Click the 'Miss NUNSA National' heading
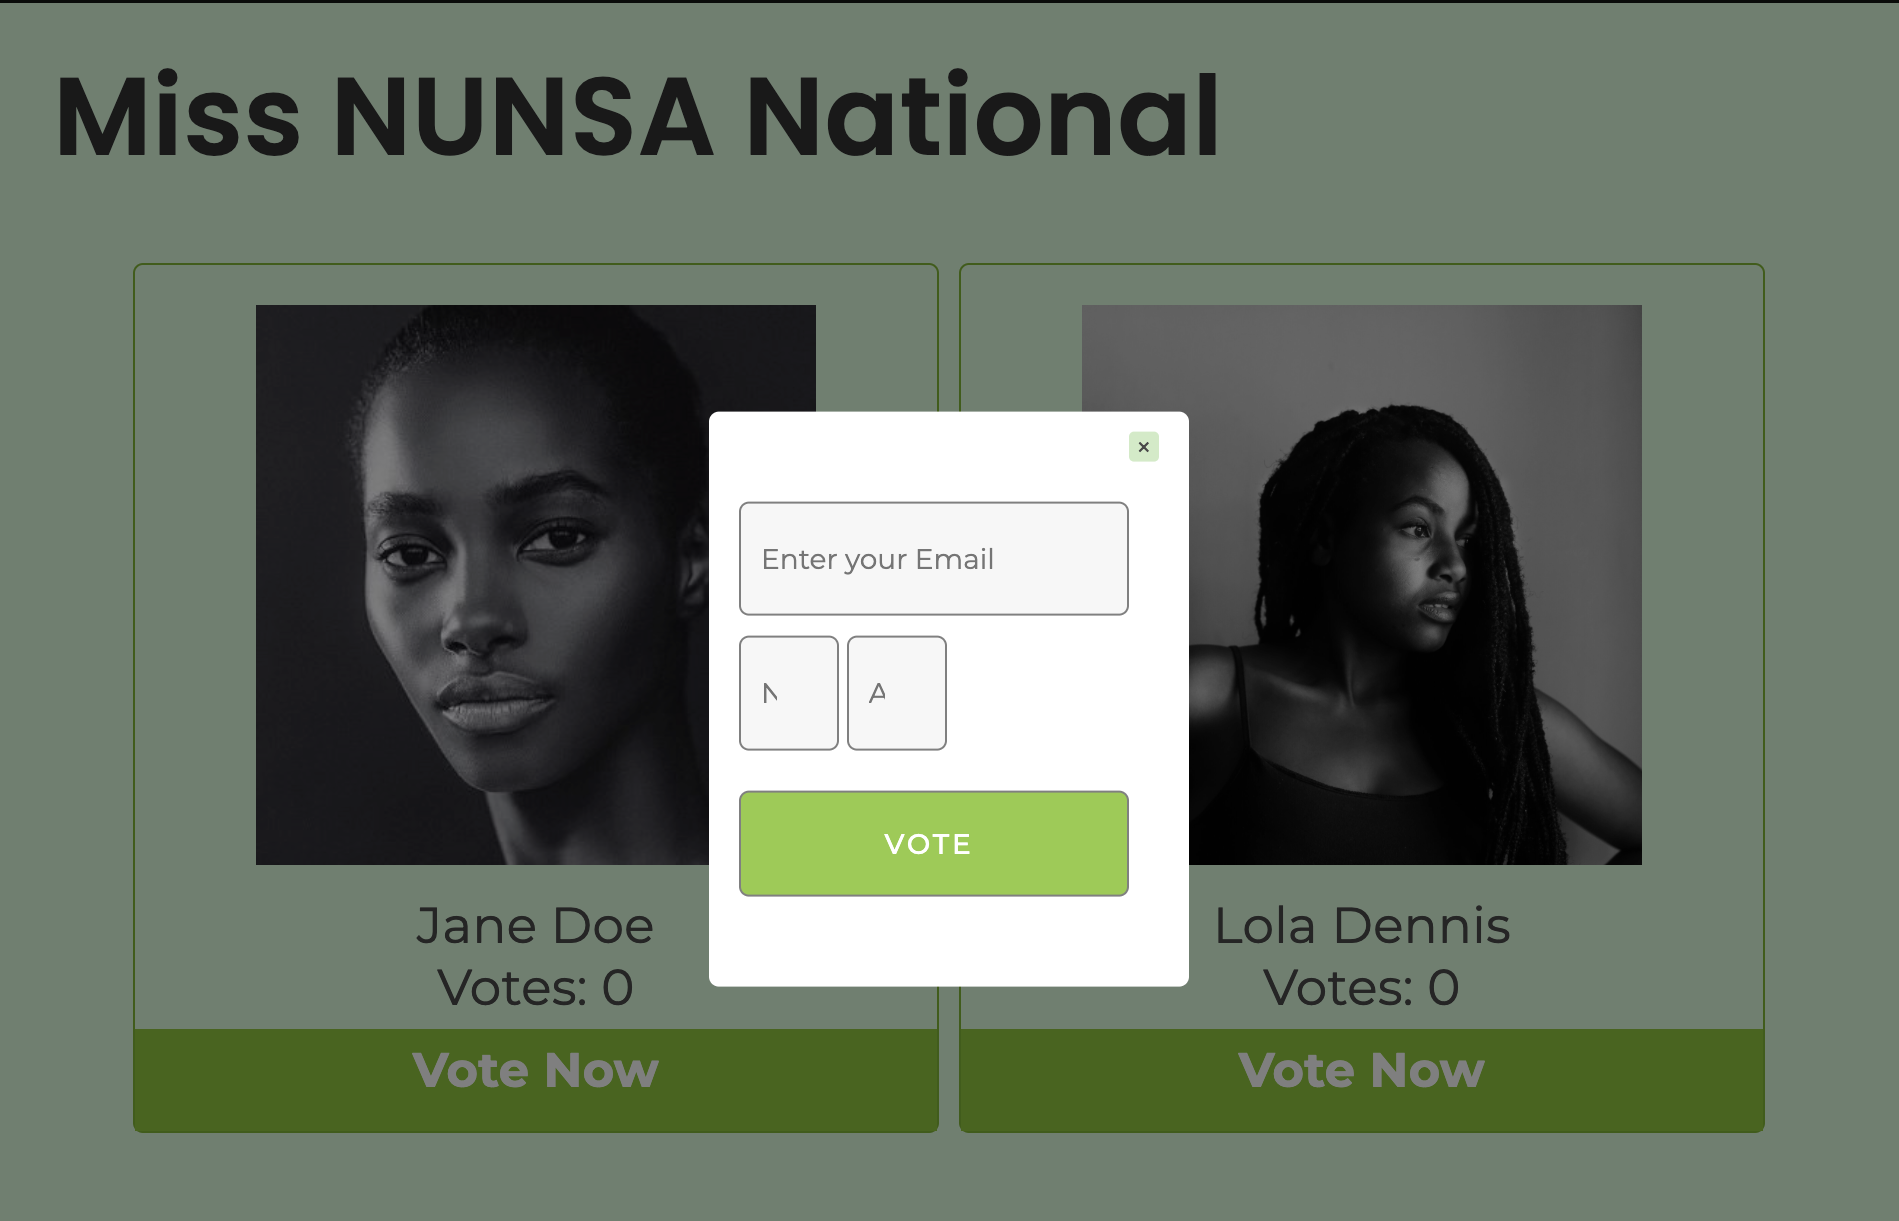Viewport: 1899px width, 1221px height. 637,116
